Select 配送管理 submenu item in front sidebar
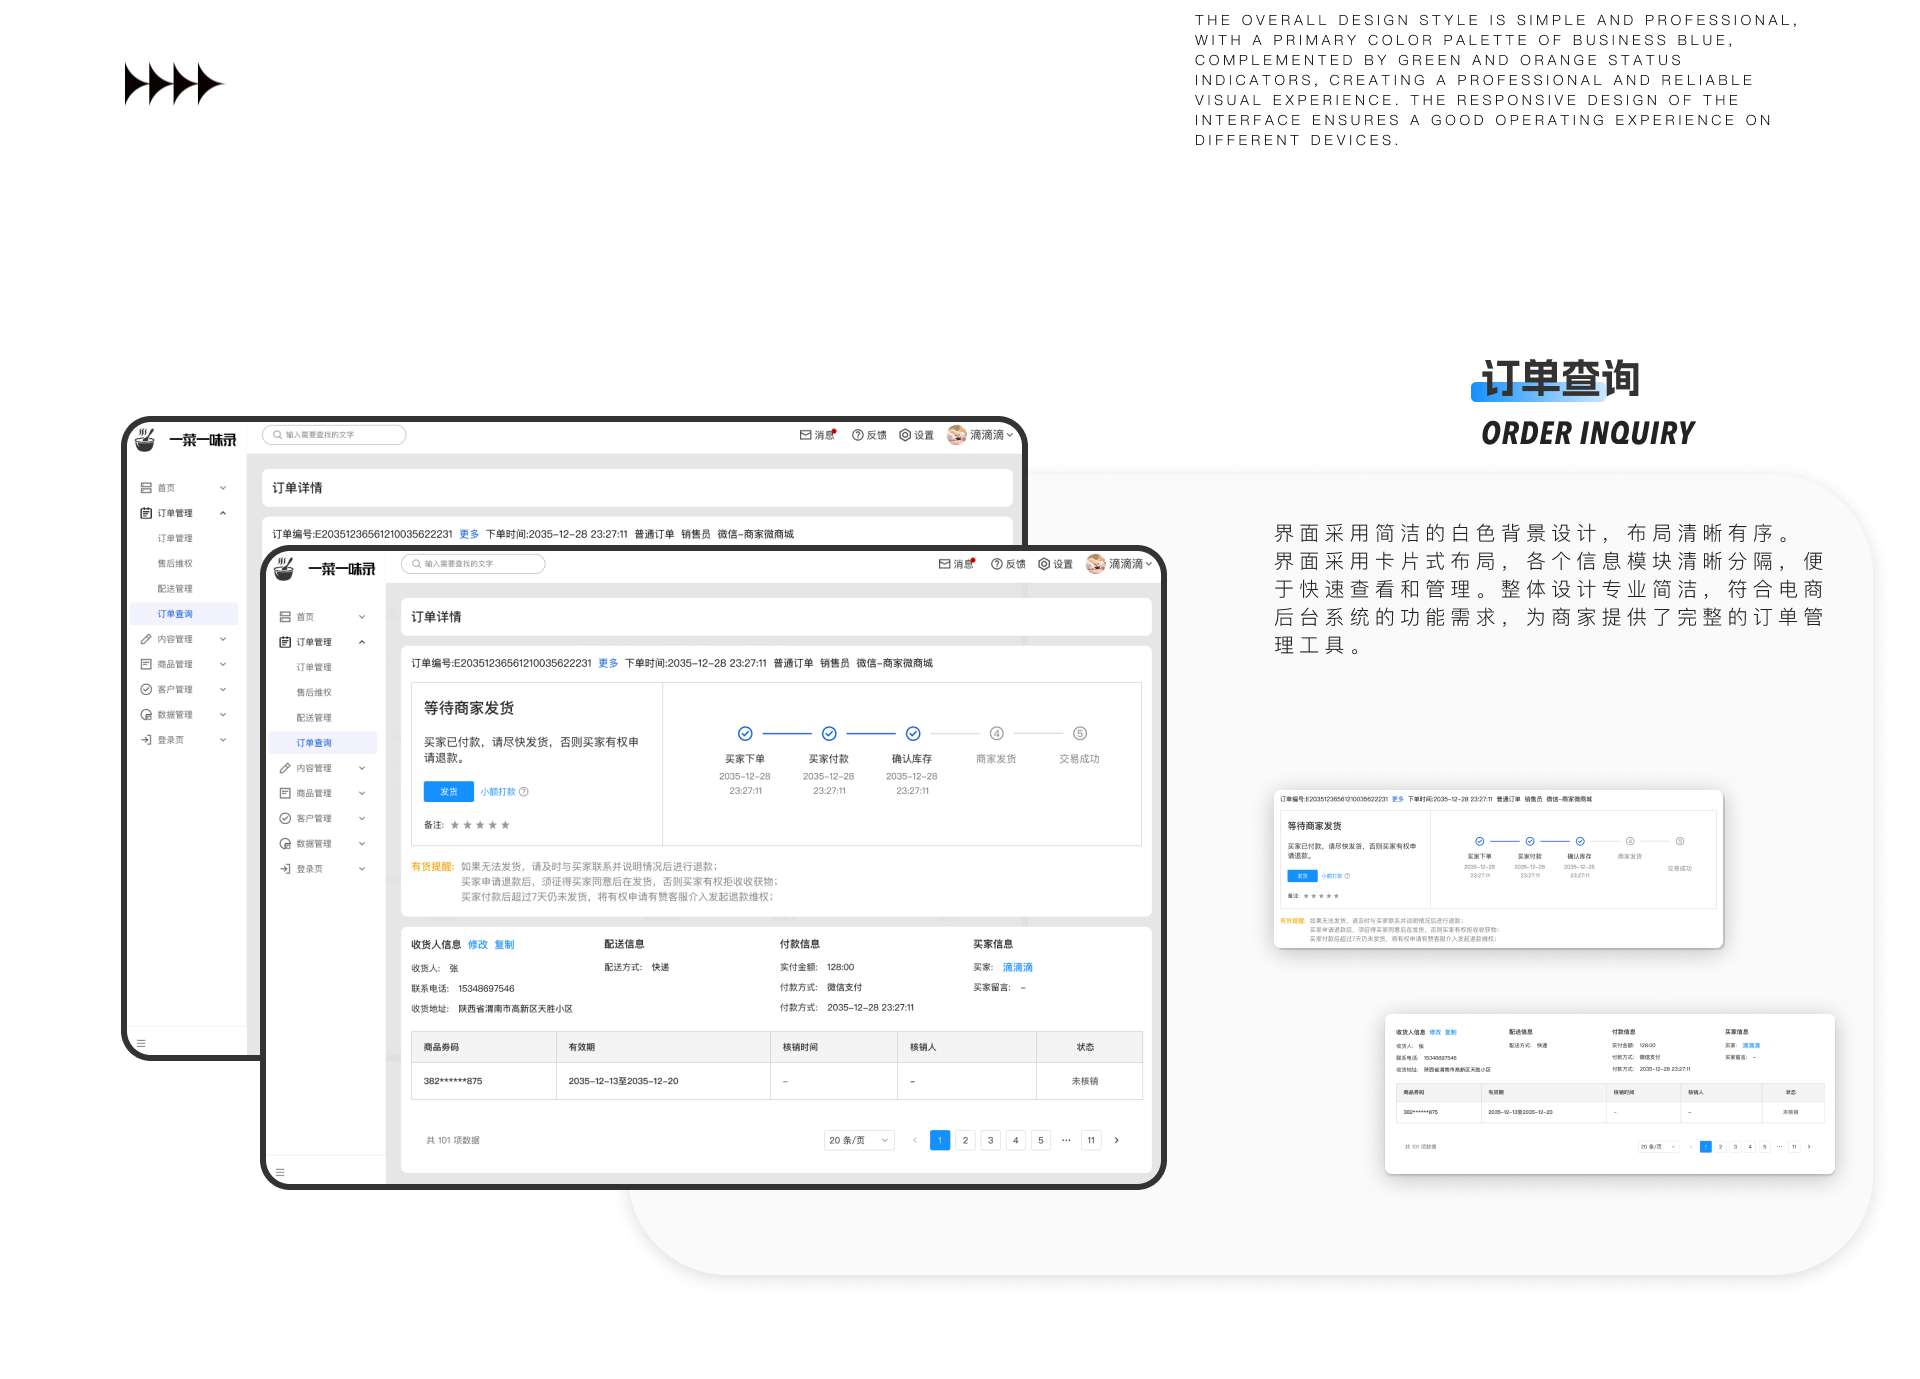The image size is (1920, 1379). pos(313,718)
